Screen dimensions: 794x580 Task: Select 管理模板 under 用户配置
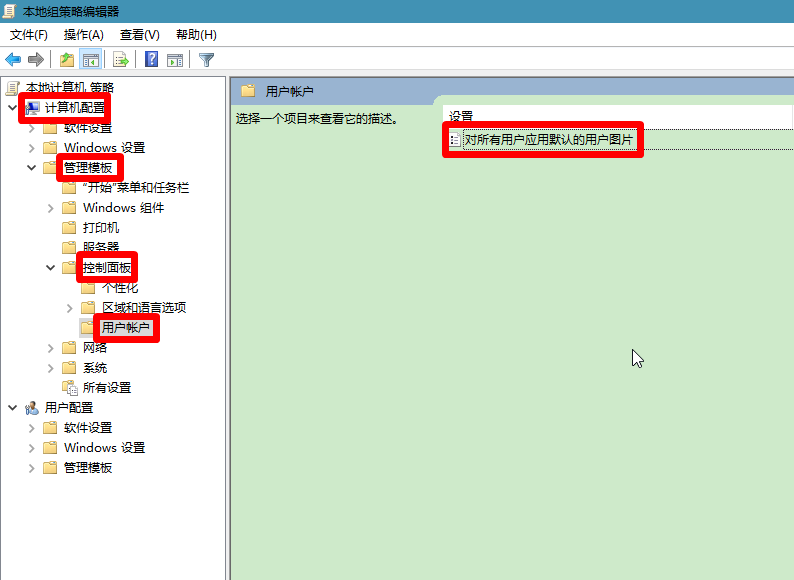click(x=88, y=468)
